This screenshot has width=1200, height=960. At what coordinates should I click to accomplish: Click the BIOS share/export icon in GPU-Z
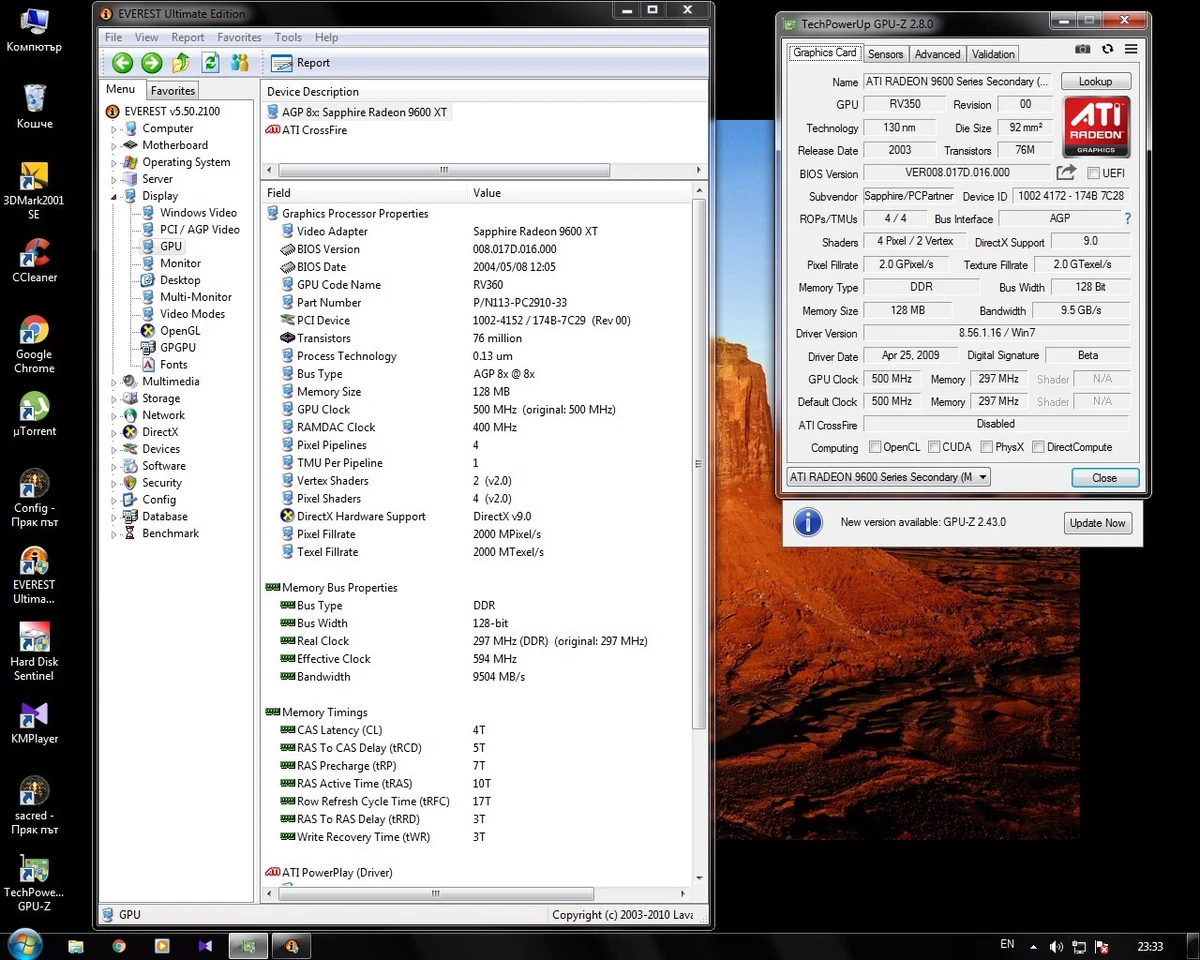[1066, 172]
